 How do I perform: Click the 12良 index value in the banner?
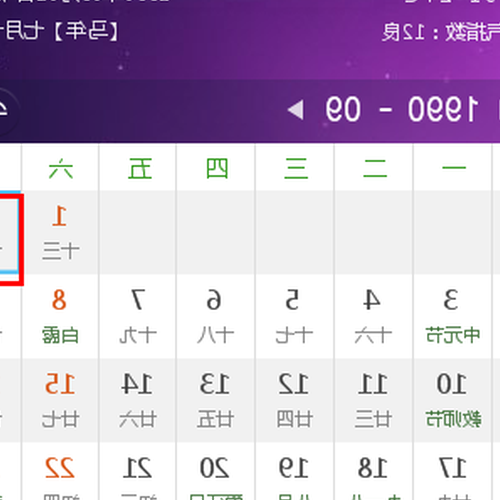[403, 32]
